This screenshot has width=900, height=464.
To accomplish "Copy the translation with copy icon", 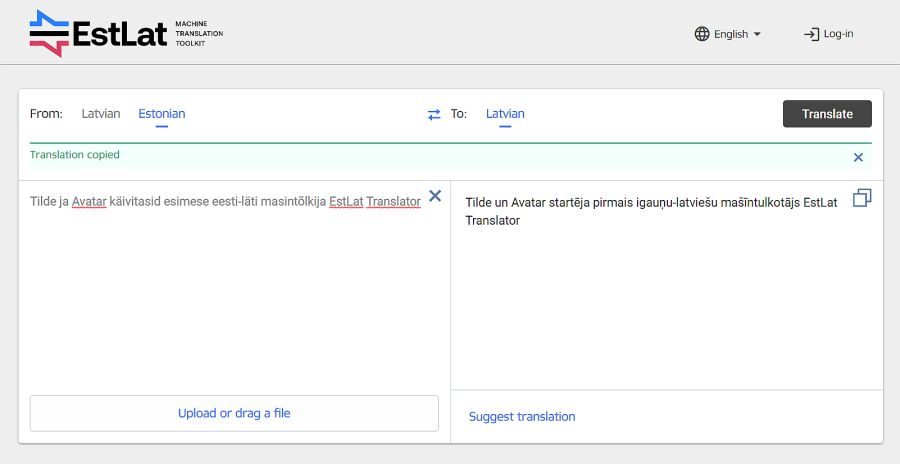I will click(862, 198).
